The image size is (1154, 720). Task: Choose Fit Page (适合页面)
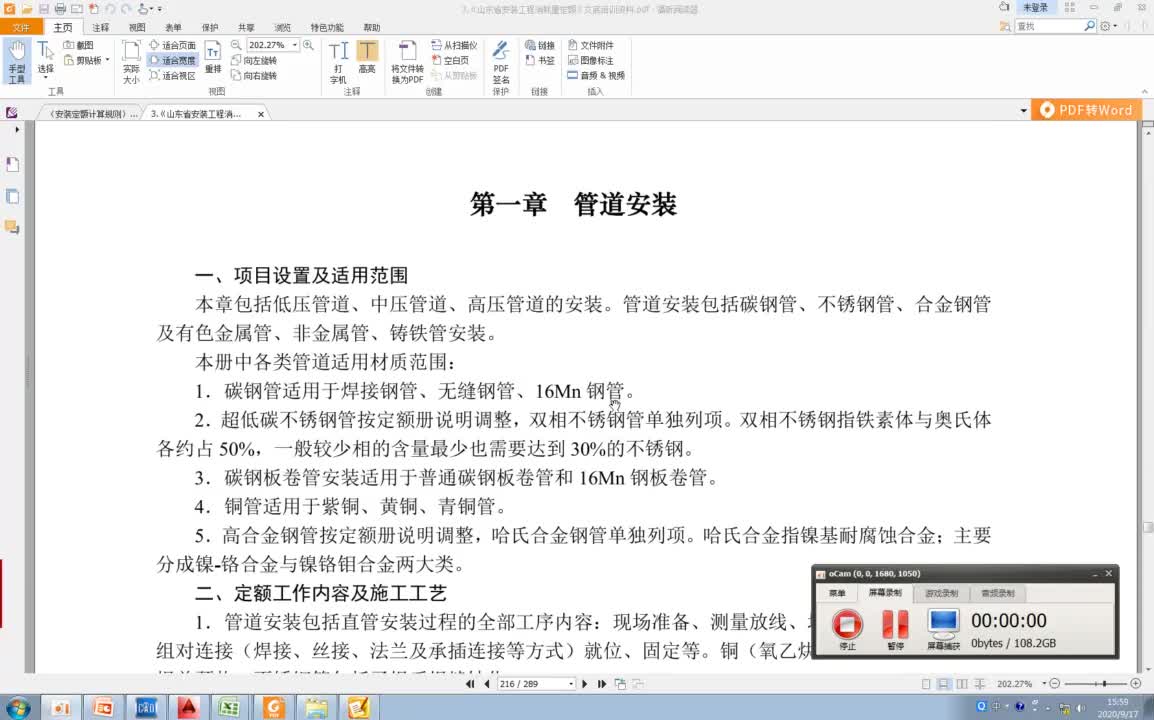click(x=172, y=45)
